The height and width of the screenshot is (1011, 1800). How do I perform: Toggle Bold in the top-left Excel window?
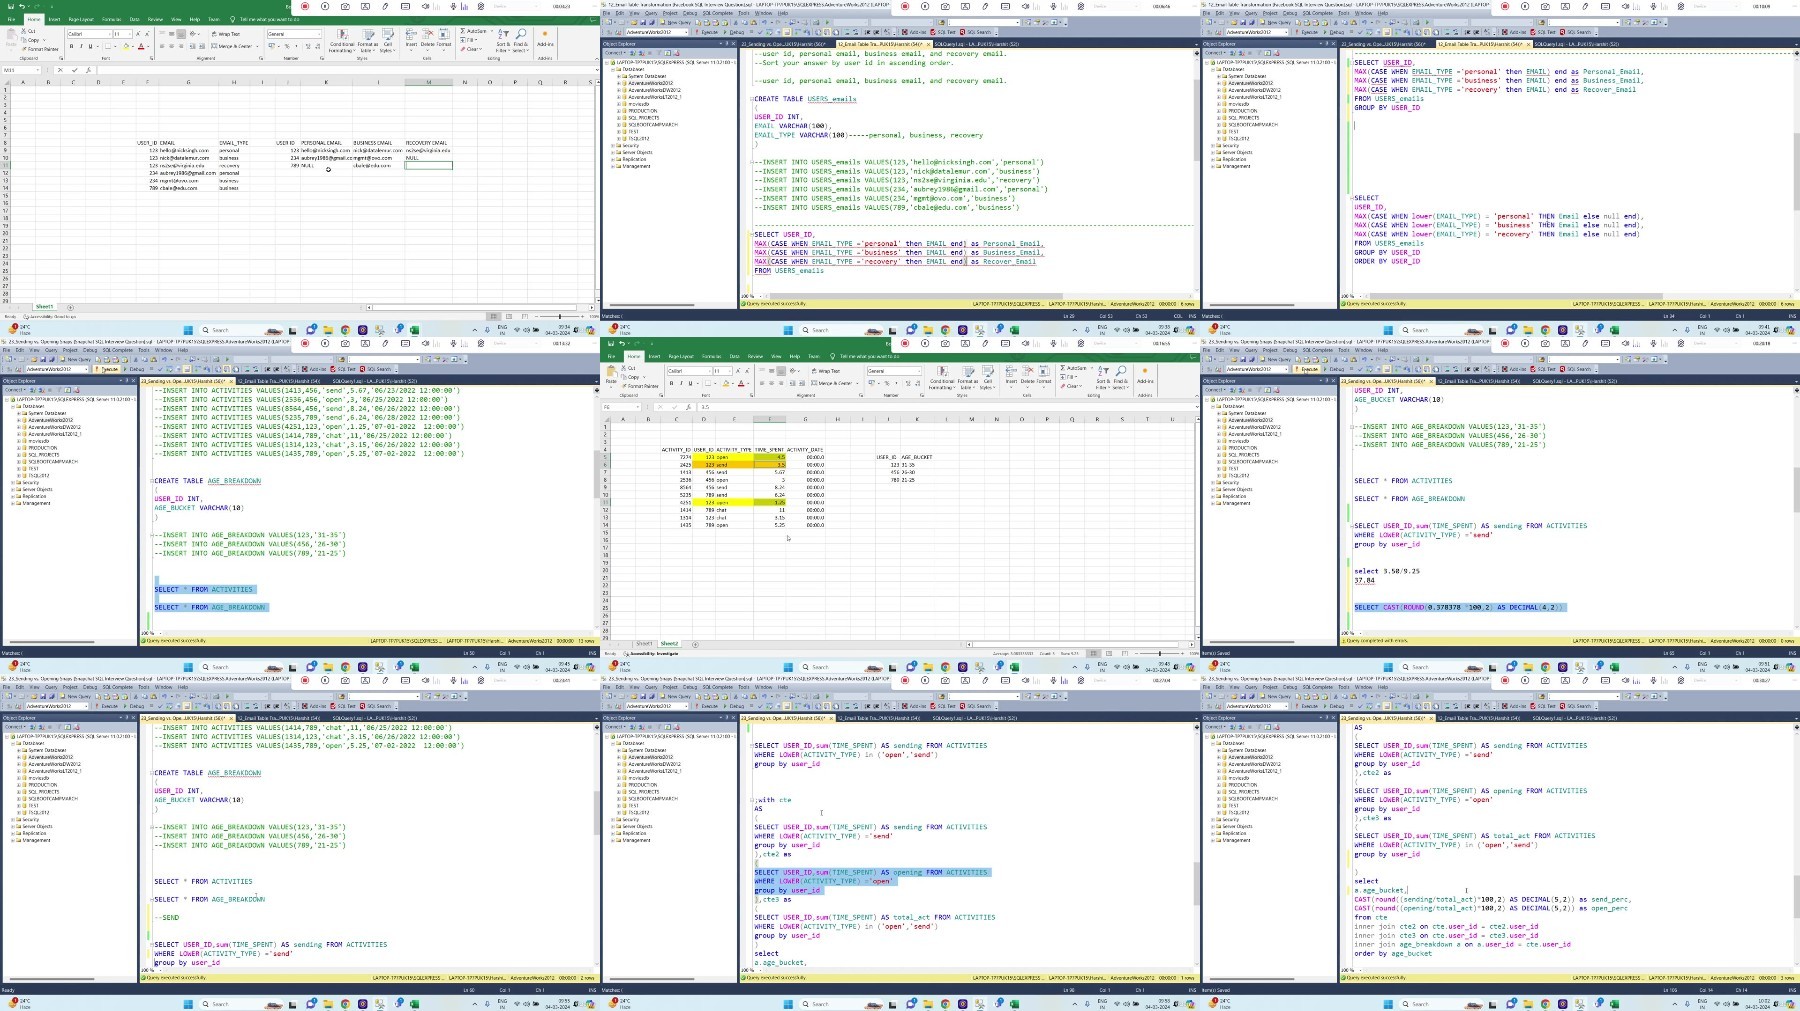click(71, 46)
